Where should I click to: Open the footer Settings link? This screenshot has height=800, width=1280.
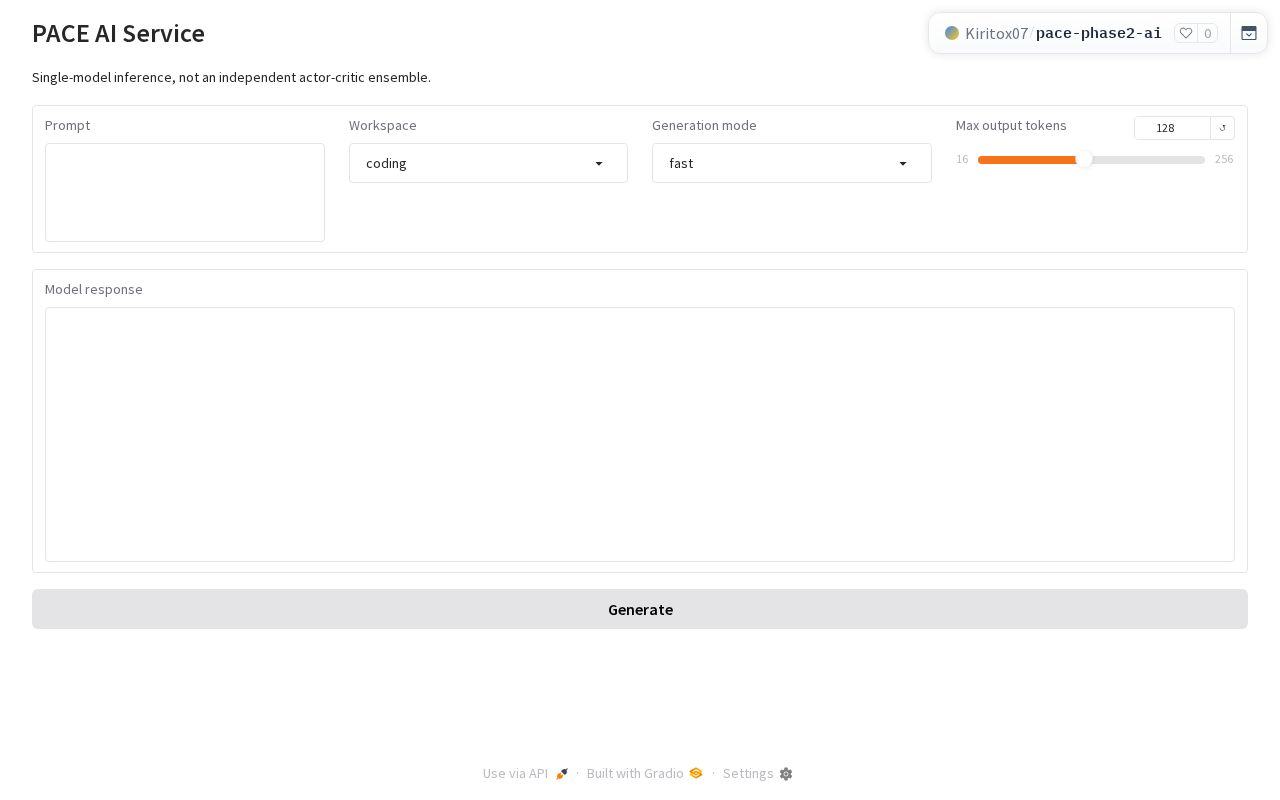757,774
